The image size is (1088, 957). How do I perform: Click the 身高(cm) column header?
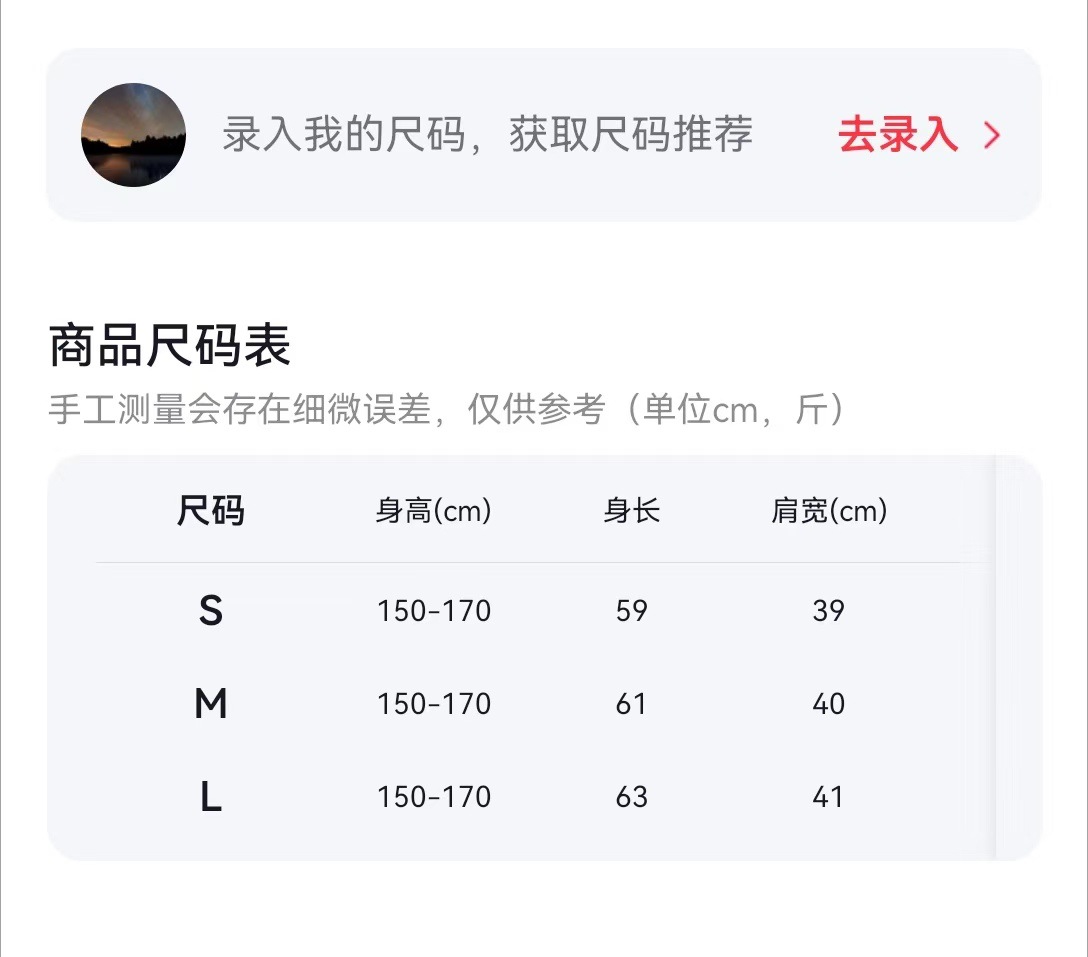(433, 511)
